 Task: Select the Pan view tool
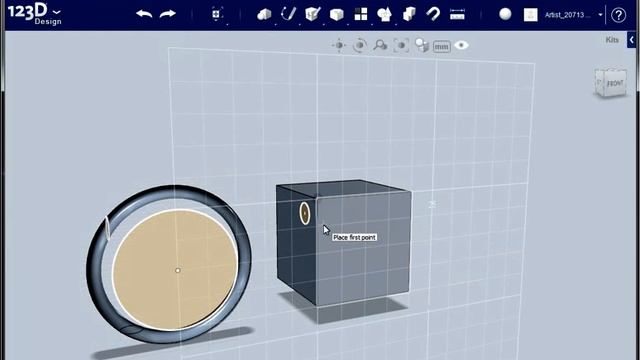click(339, 45)
